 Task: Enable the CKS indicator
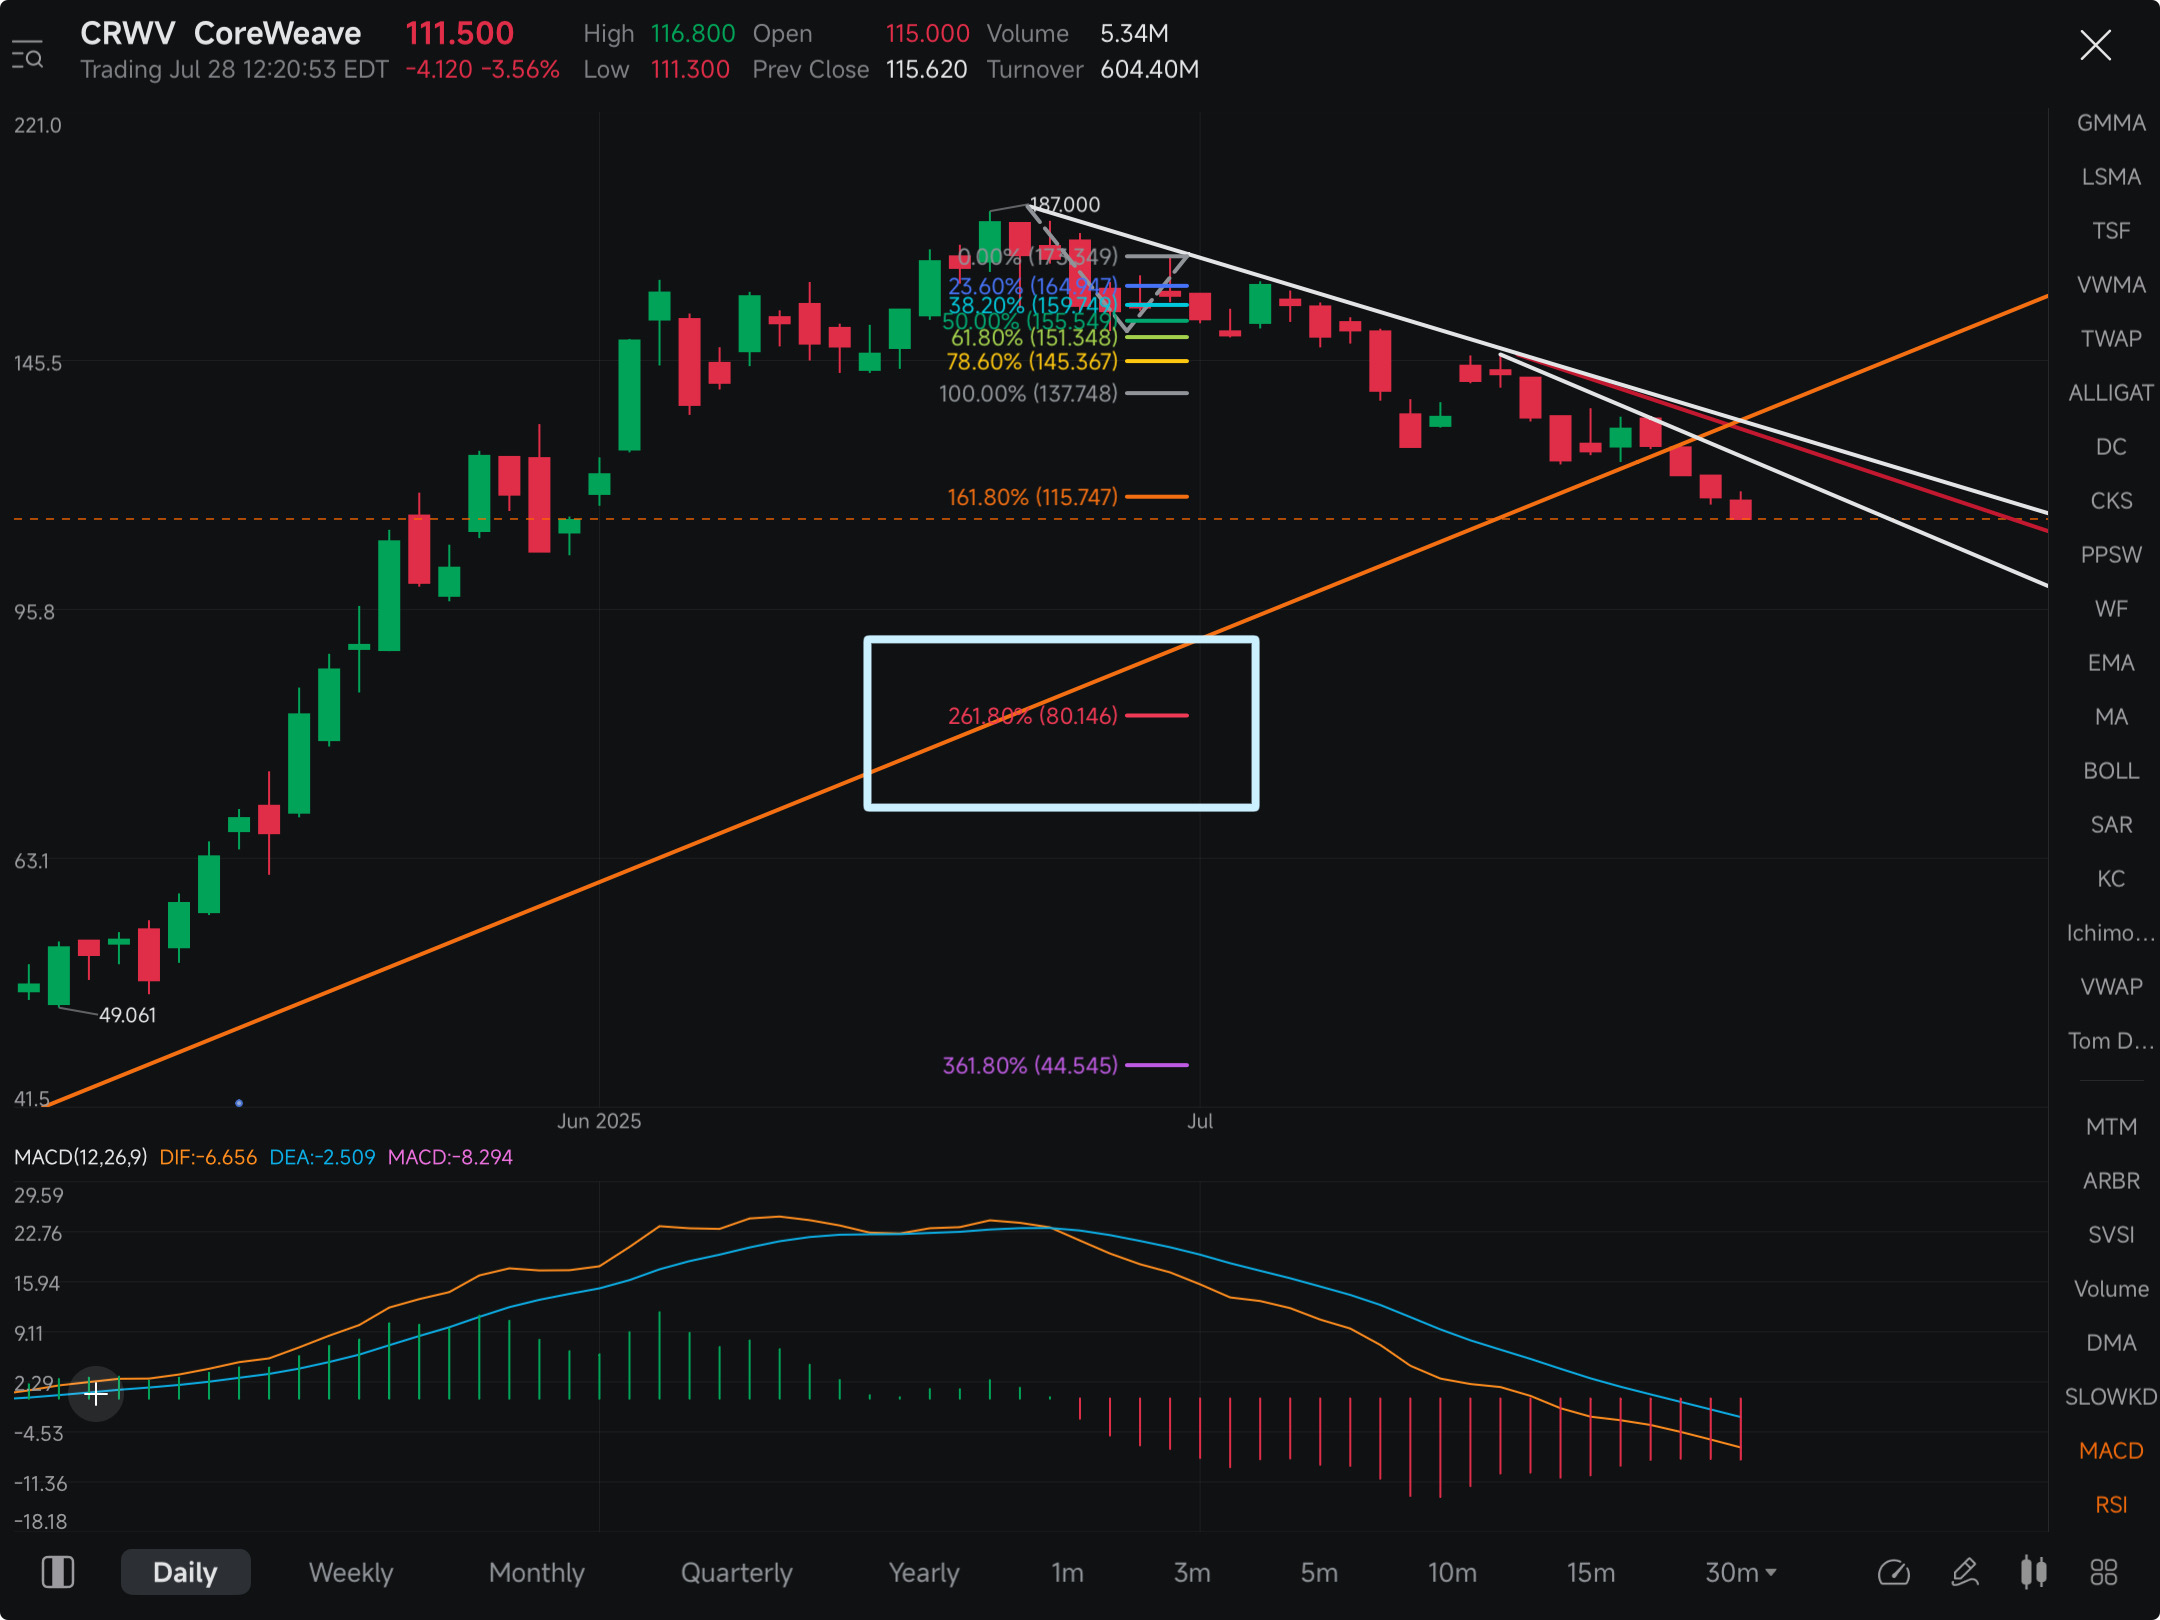[x=2111, y=501]
